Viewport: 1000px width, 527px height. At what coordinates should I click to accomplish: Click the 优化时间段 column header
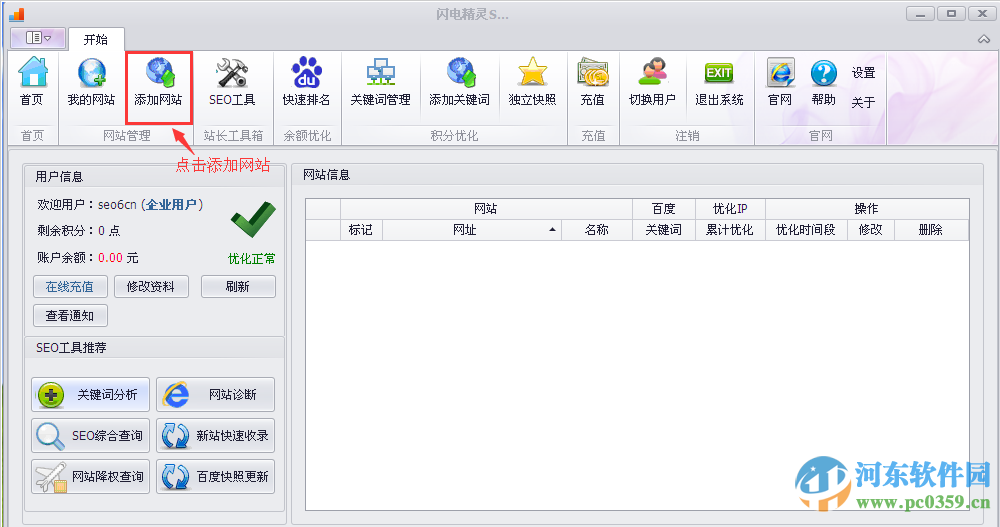pos(806,230)
